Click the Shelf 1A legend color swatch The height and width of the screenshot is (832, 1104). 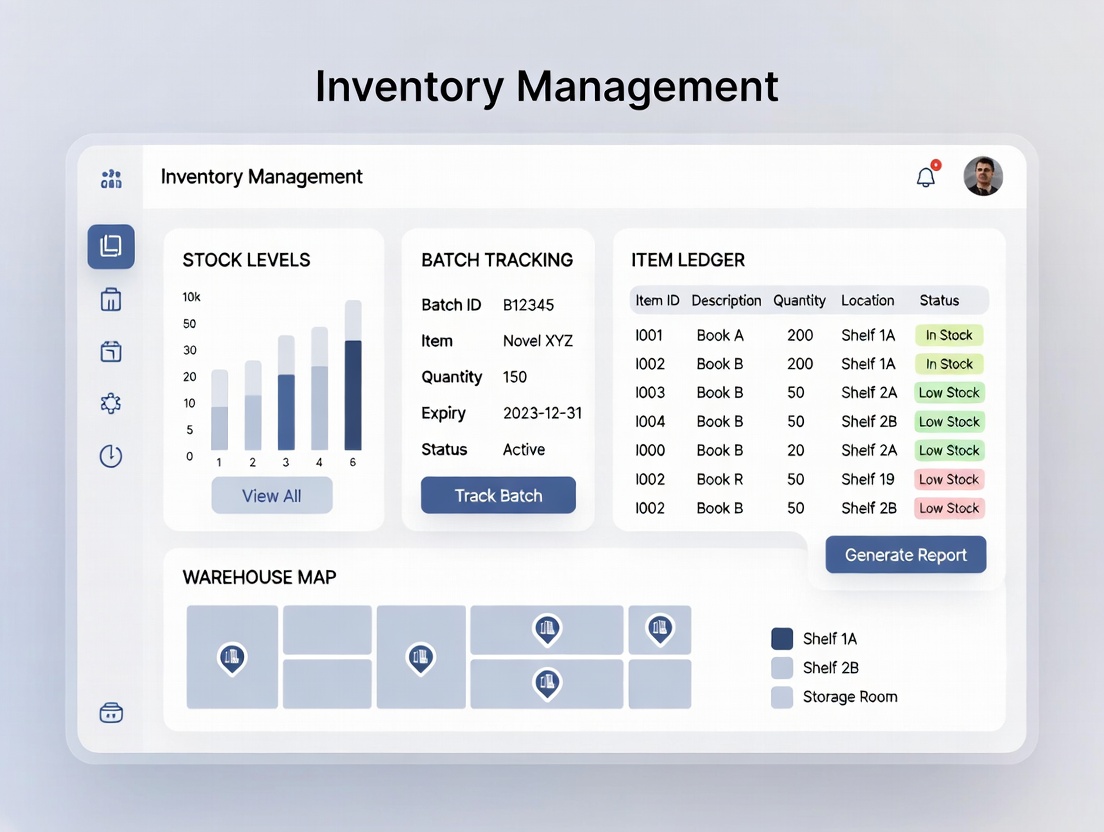(782, 639)
